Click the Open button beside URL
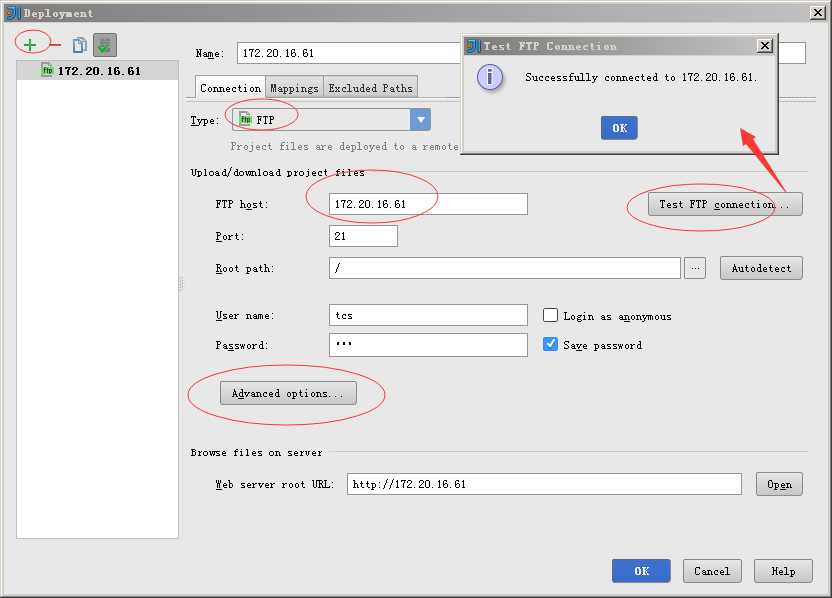 click(x=779, y=484)
